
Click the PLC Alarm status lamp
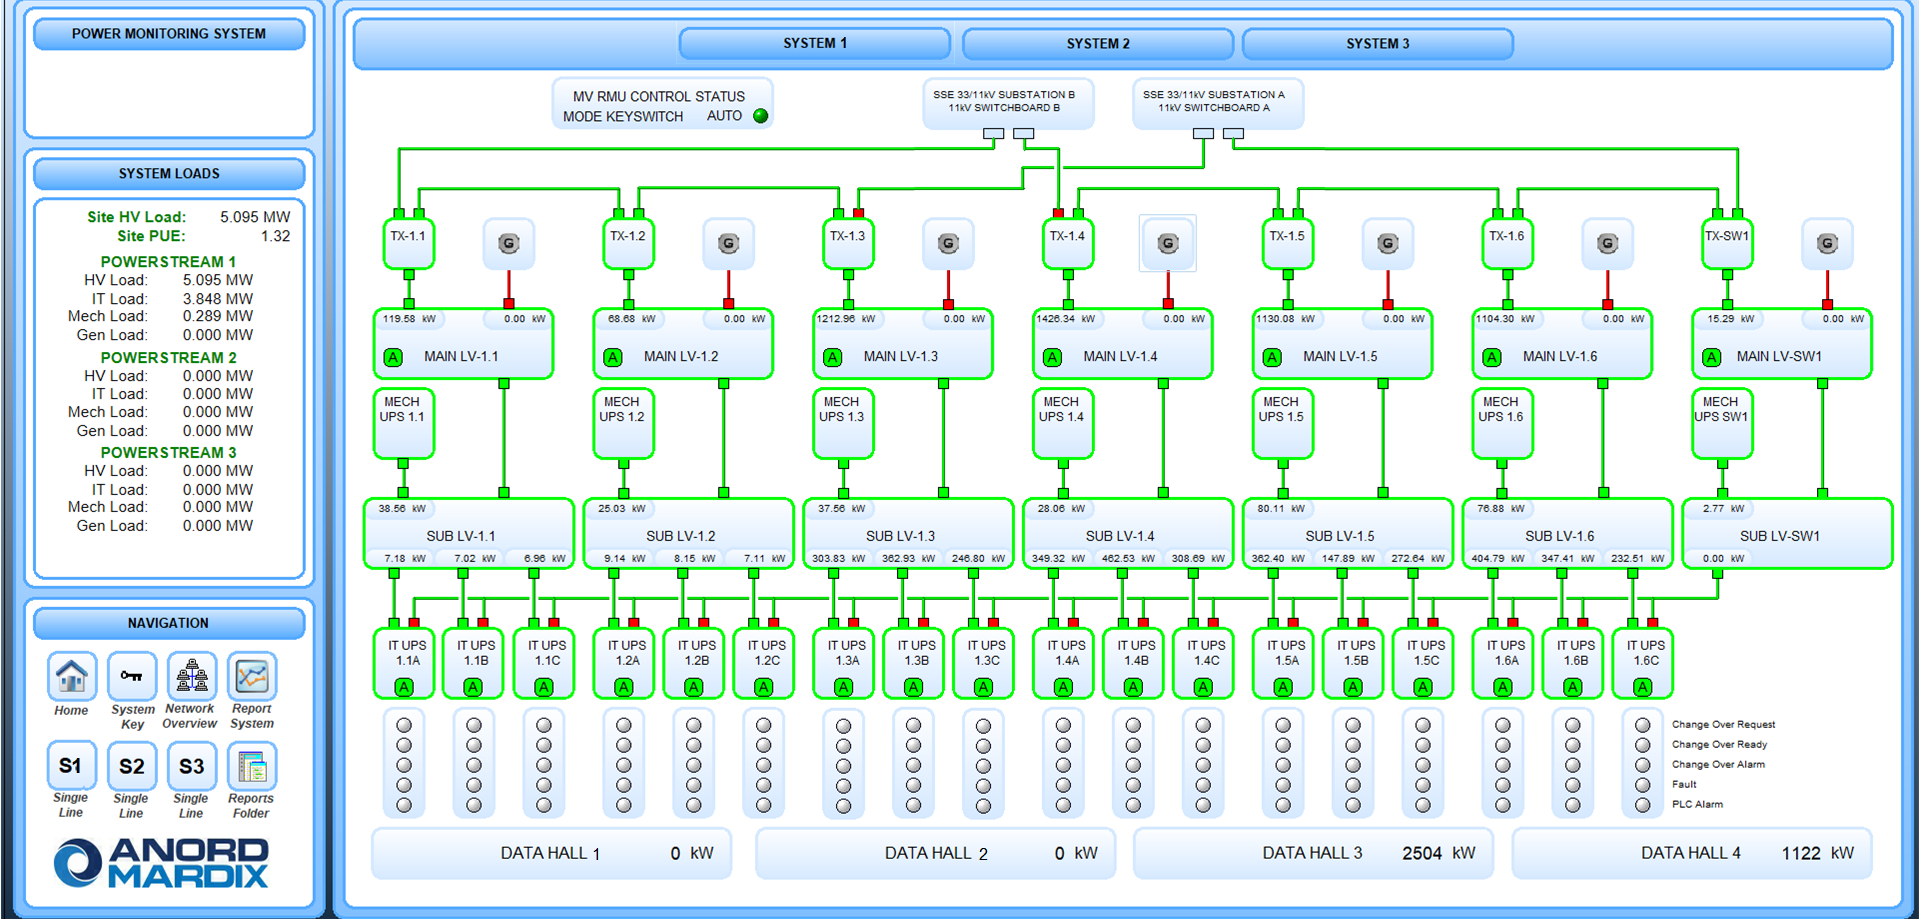pos(1641,804)
